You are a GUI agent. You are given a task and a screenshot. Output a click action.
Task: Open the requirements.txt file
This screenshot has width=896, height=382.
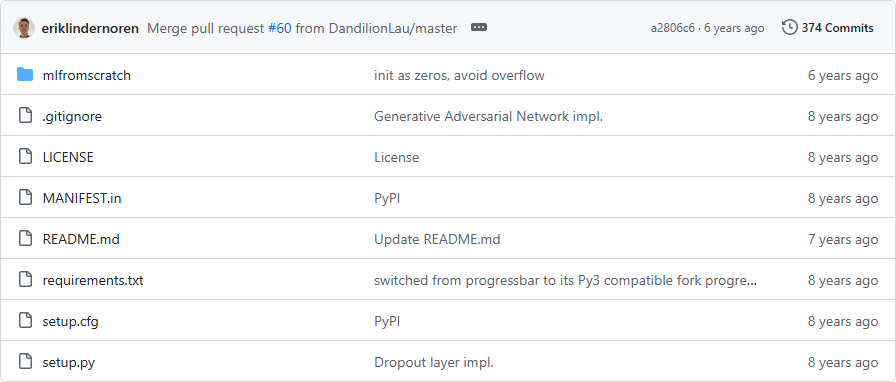pyautogui.click(x=93, y=281)
